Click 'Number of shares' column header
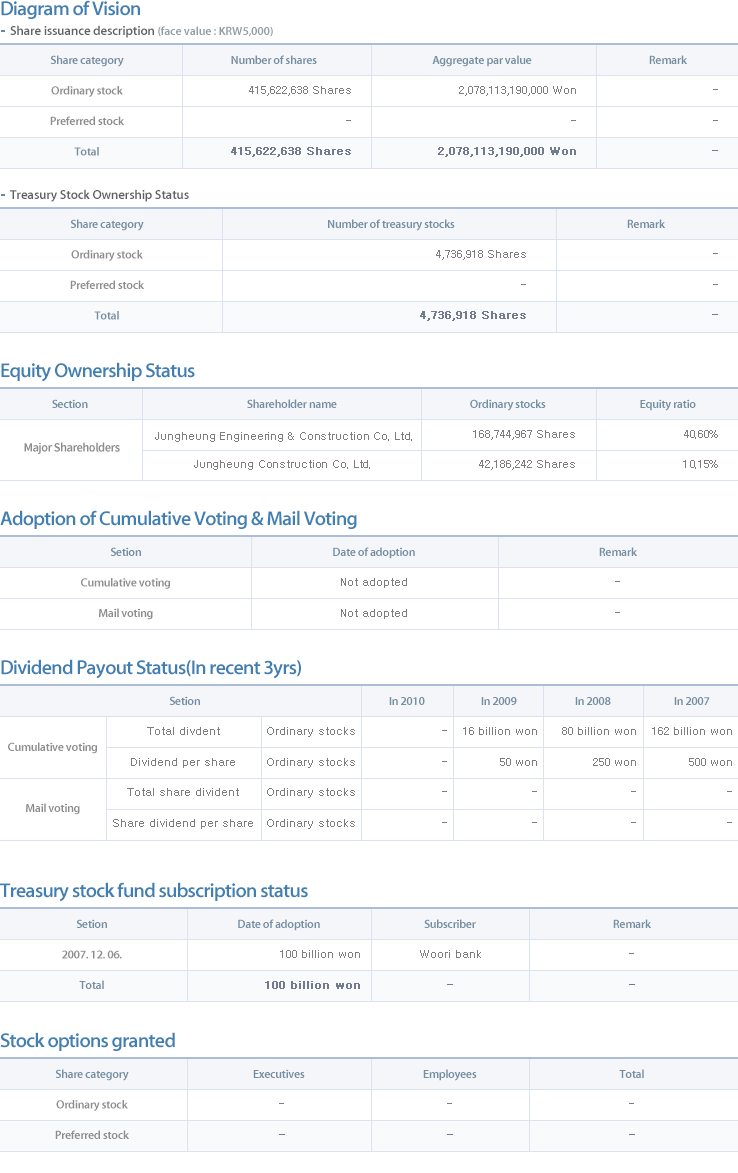 274,60
